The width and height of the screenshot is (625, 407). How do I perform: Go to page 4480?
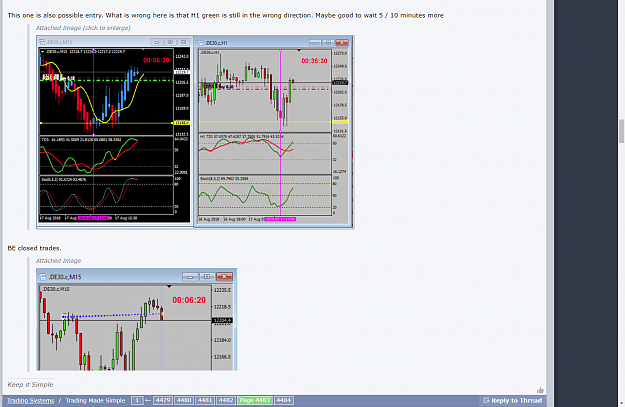[x=184, y=401]
